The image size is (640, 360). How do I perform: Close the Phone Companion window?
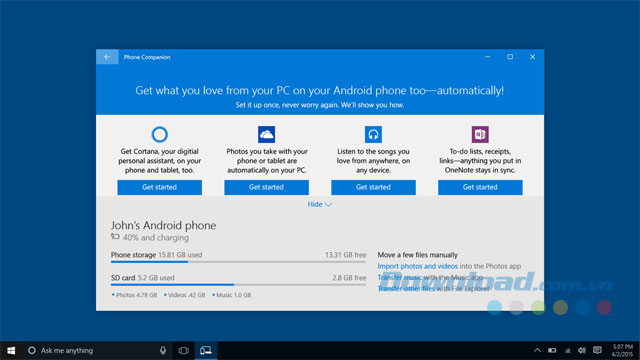533,57
